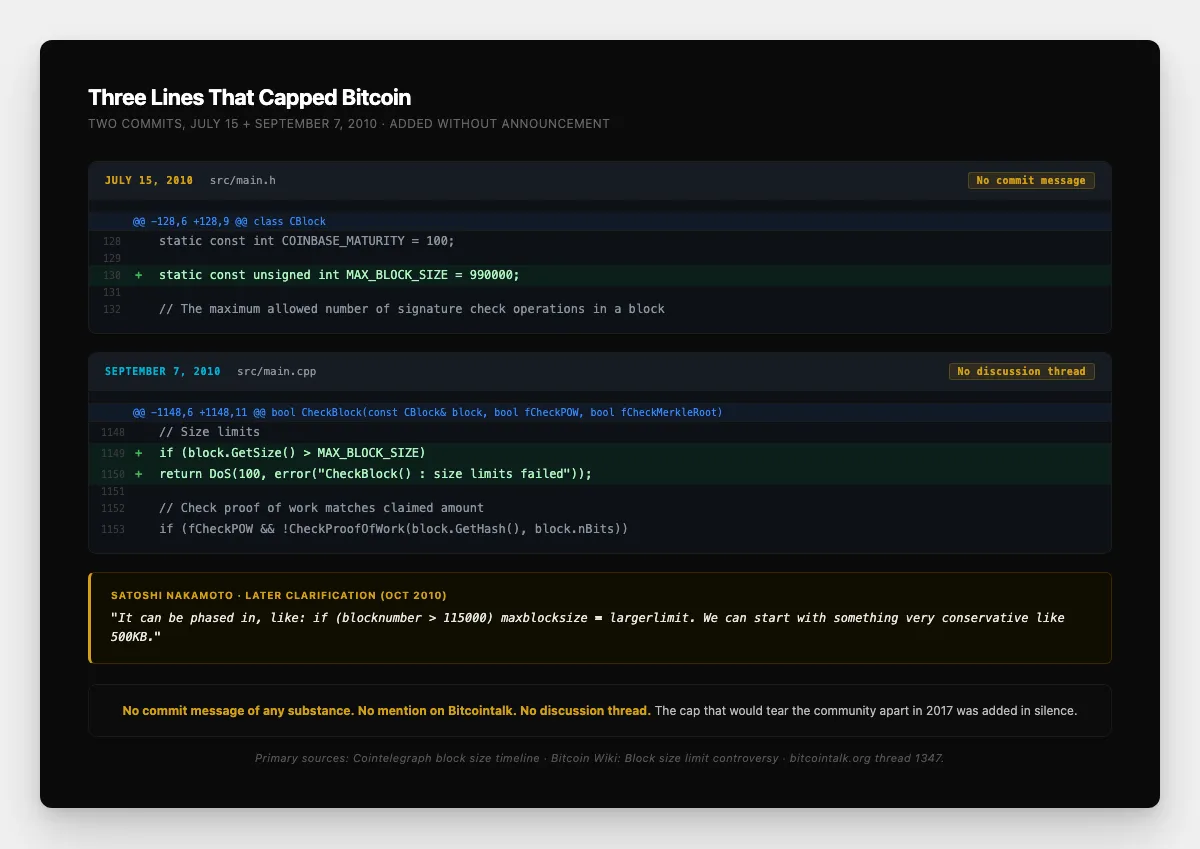Click line number 1153 in the gutter

pyautogui.click(x=113, y=528)
